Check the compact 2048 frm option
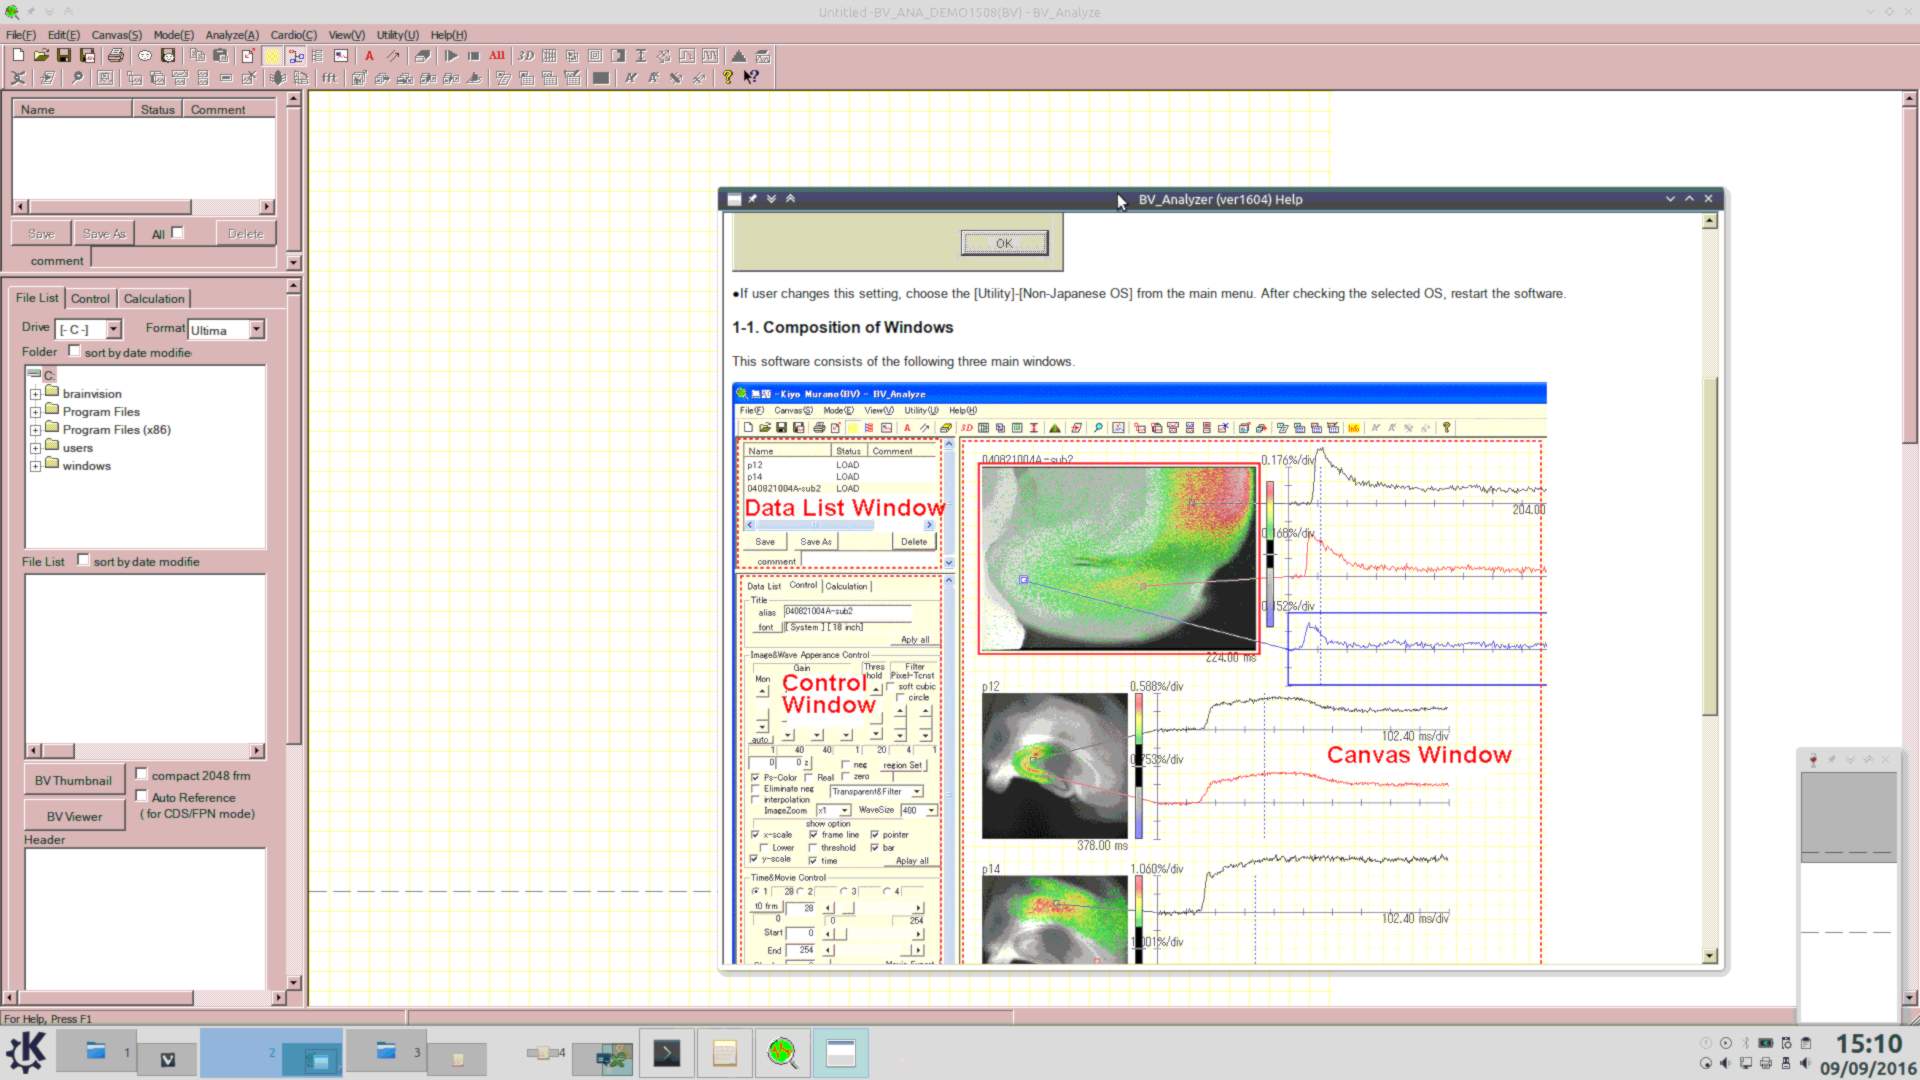 pyautogui.click(x=141, y=774)
